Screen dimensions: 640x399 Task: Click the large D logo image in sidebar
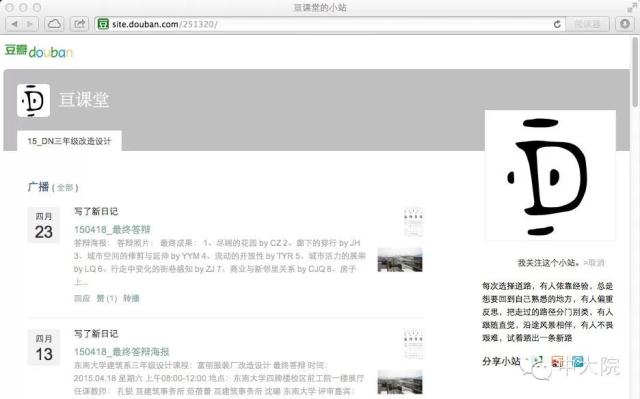550,175
